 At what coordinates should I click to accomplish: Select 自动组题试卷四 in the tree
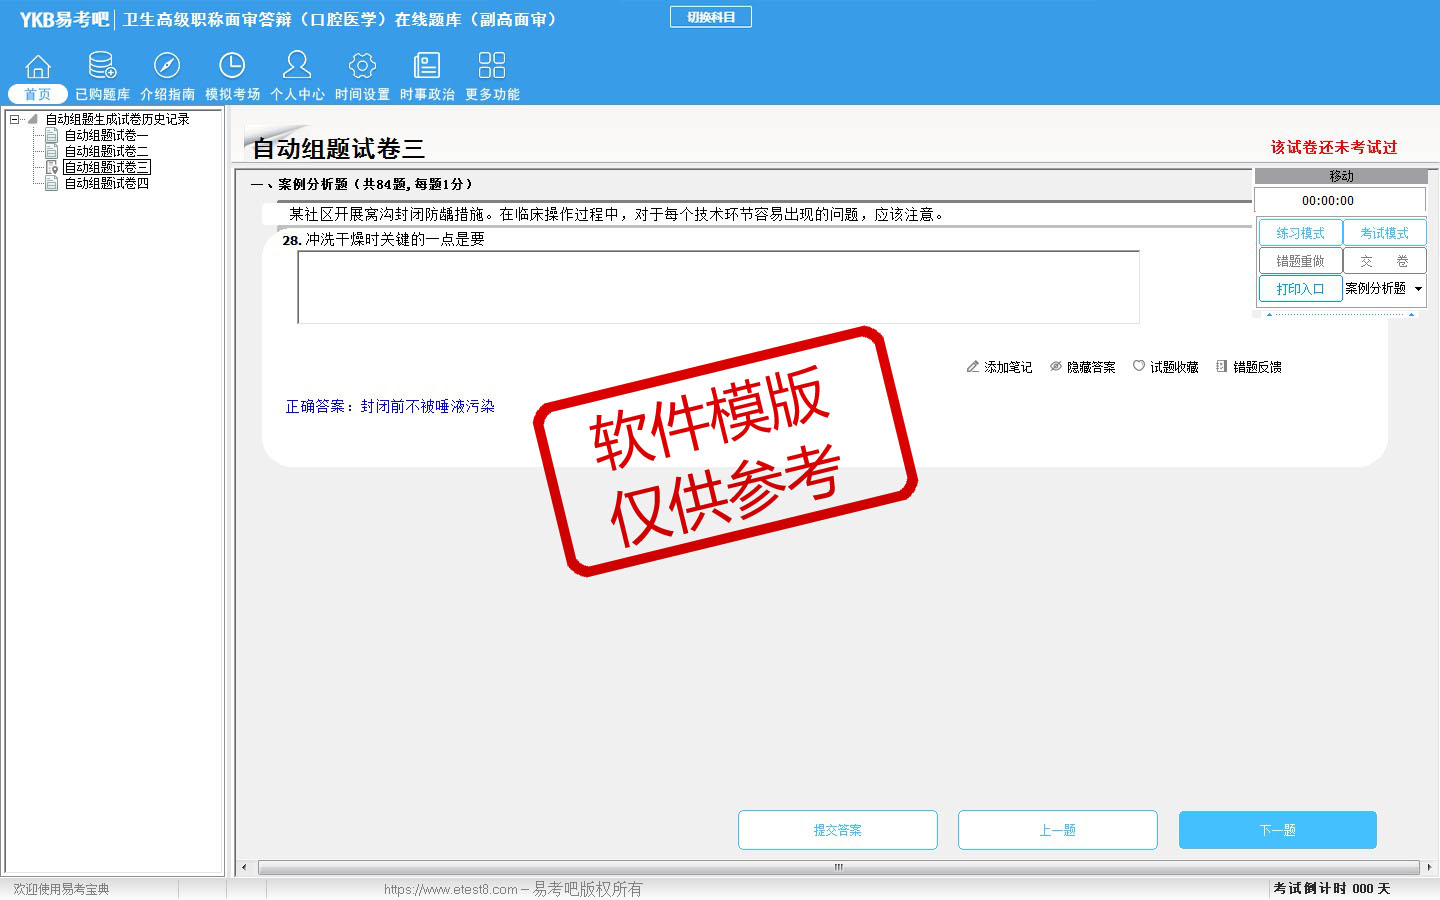(107, 183)
